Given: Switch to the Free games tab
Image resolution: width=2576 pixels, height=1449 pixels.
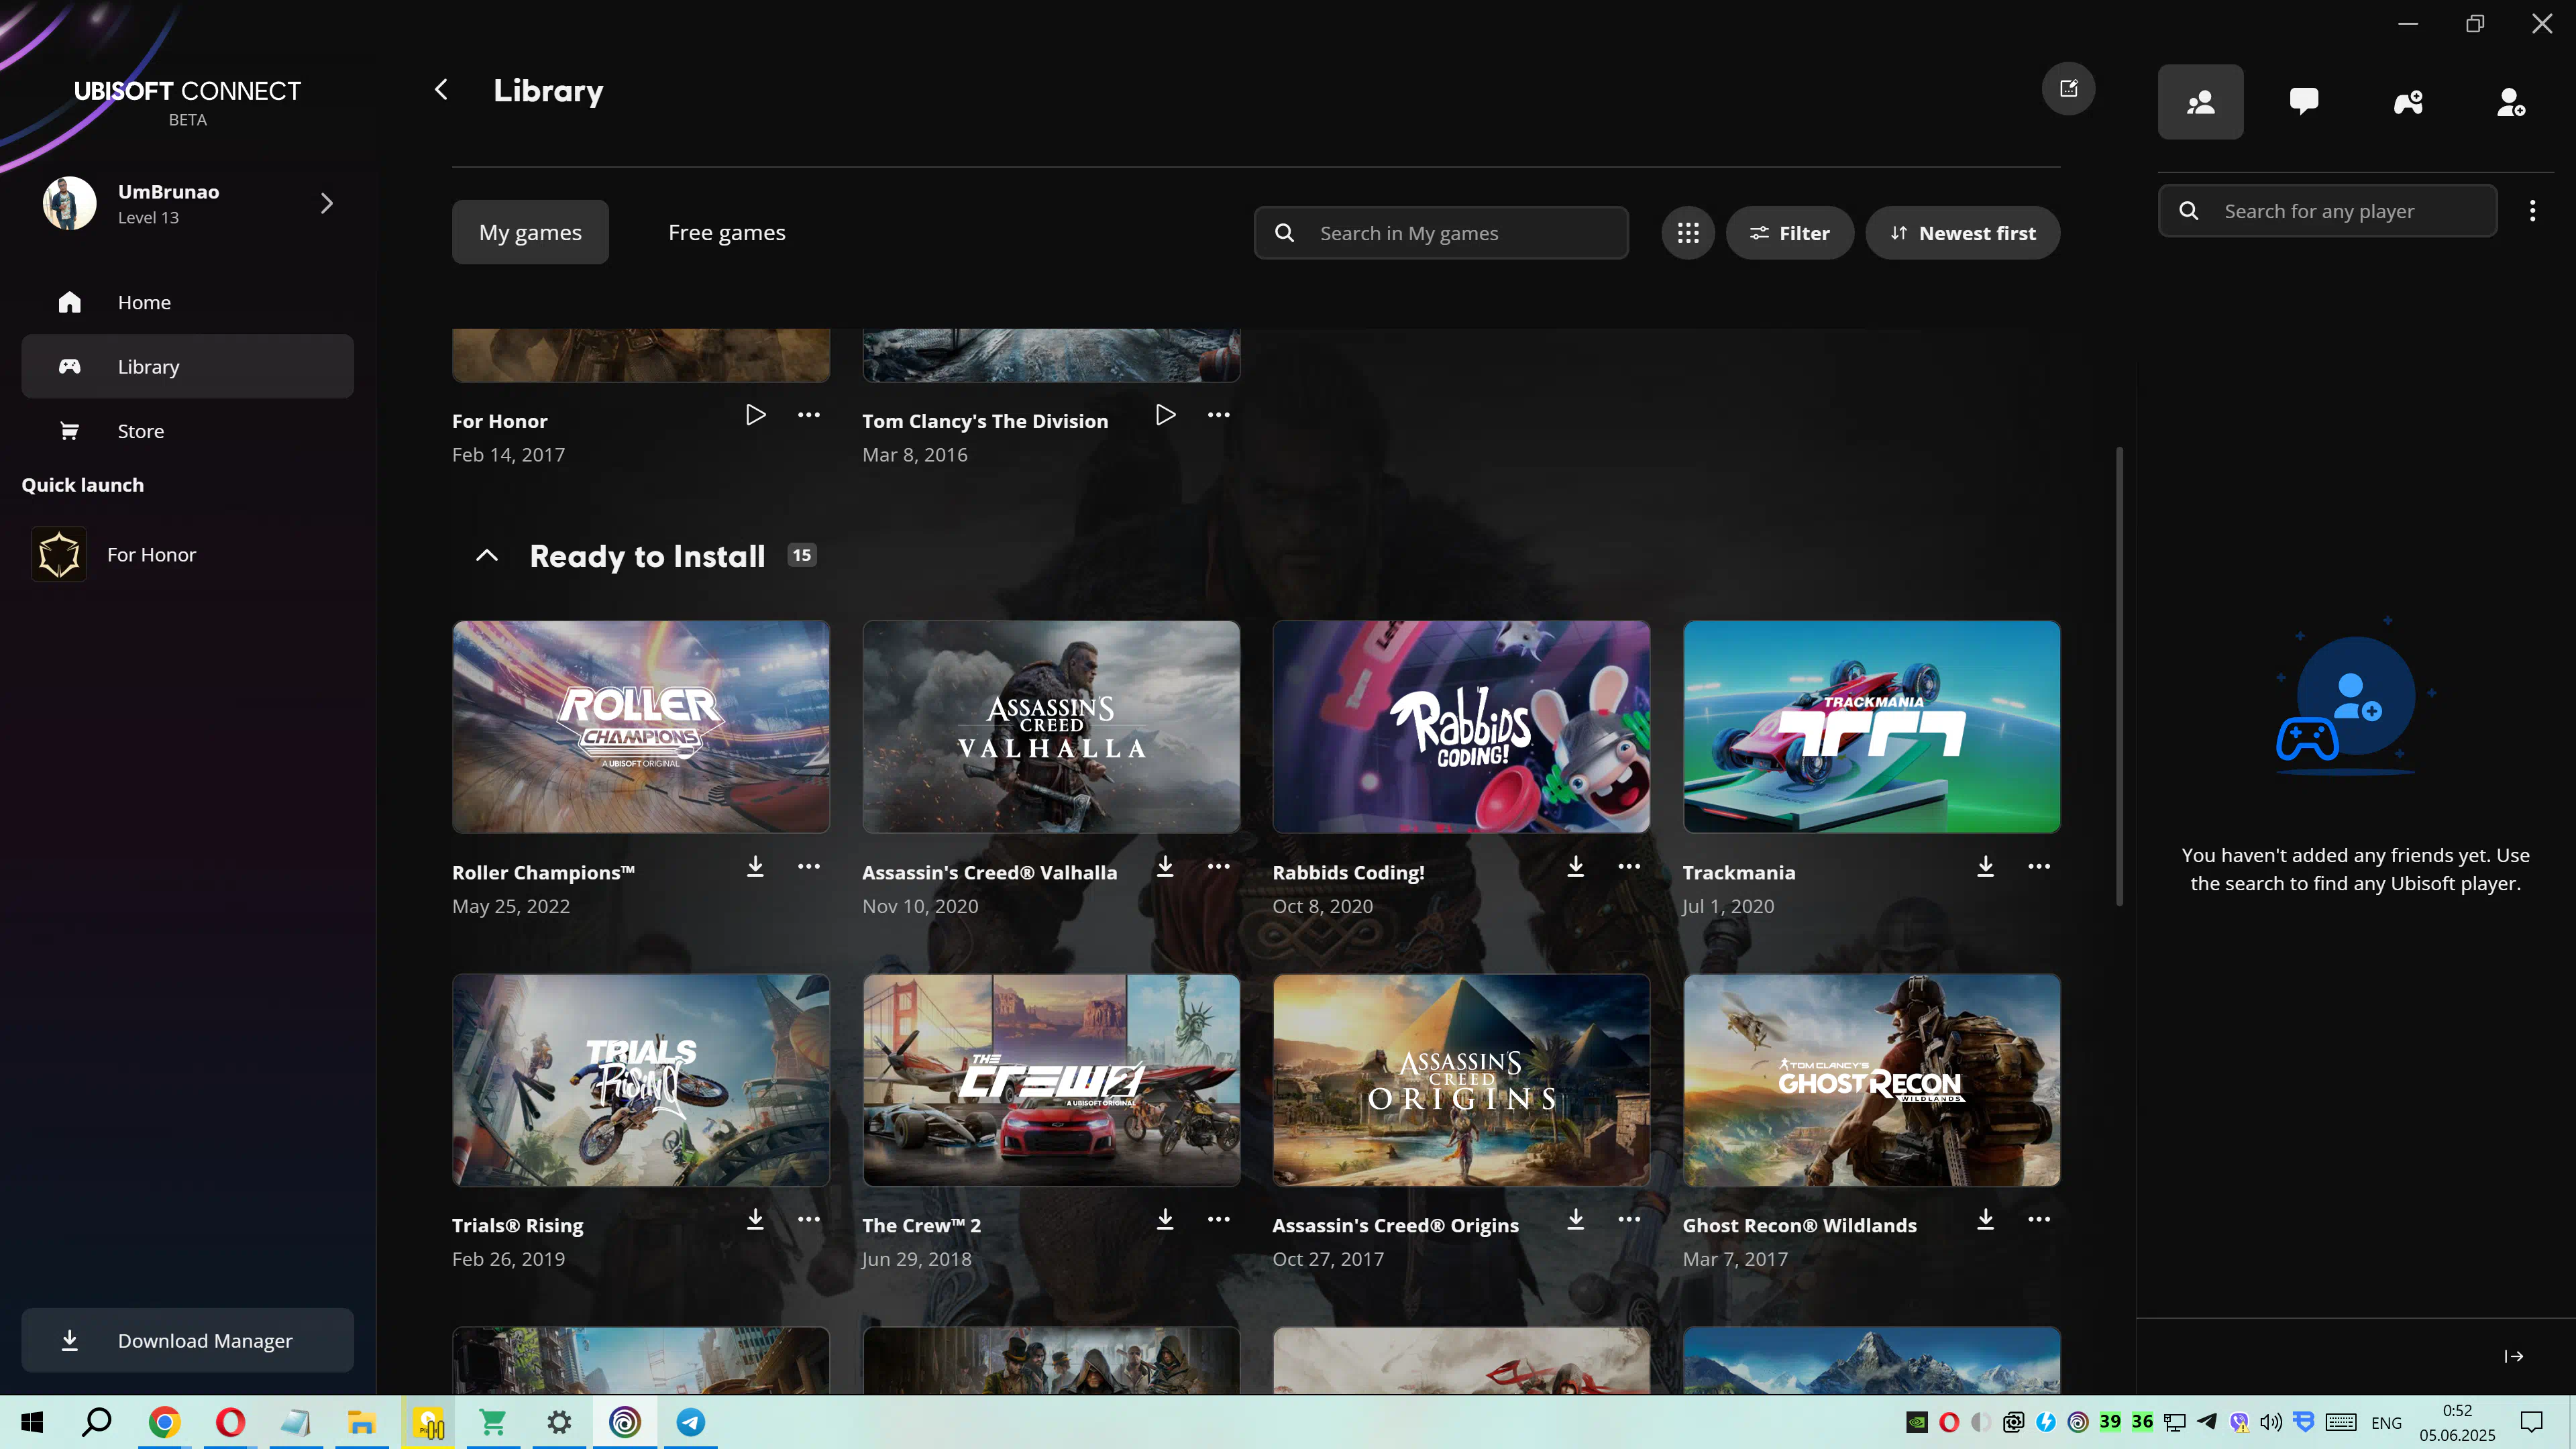Looking at the screenshot, I should click(727, 232).
